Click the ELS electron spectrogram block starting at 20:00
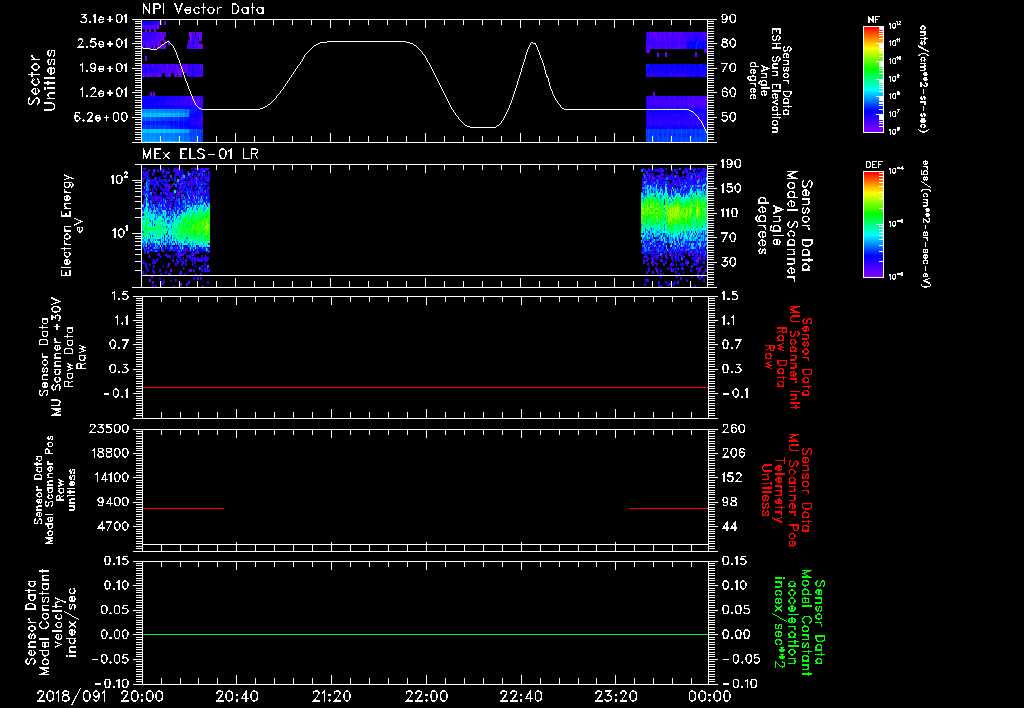Image resolution: width=1024 pixels, height=708 pixels. click(176, 227)
